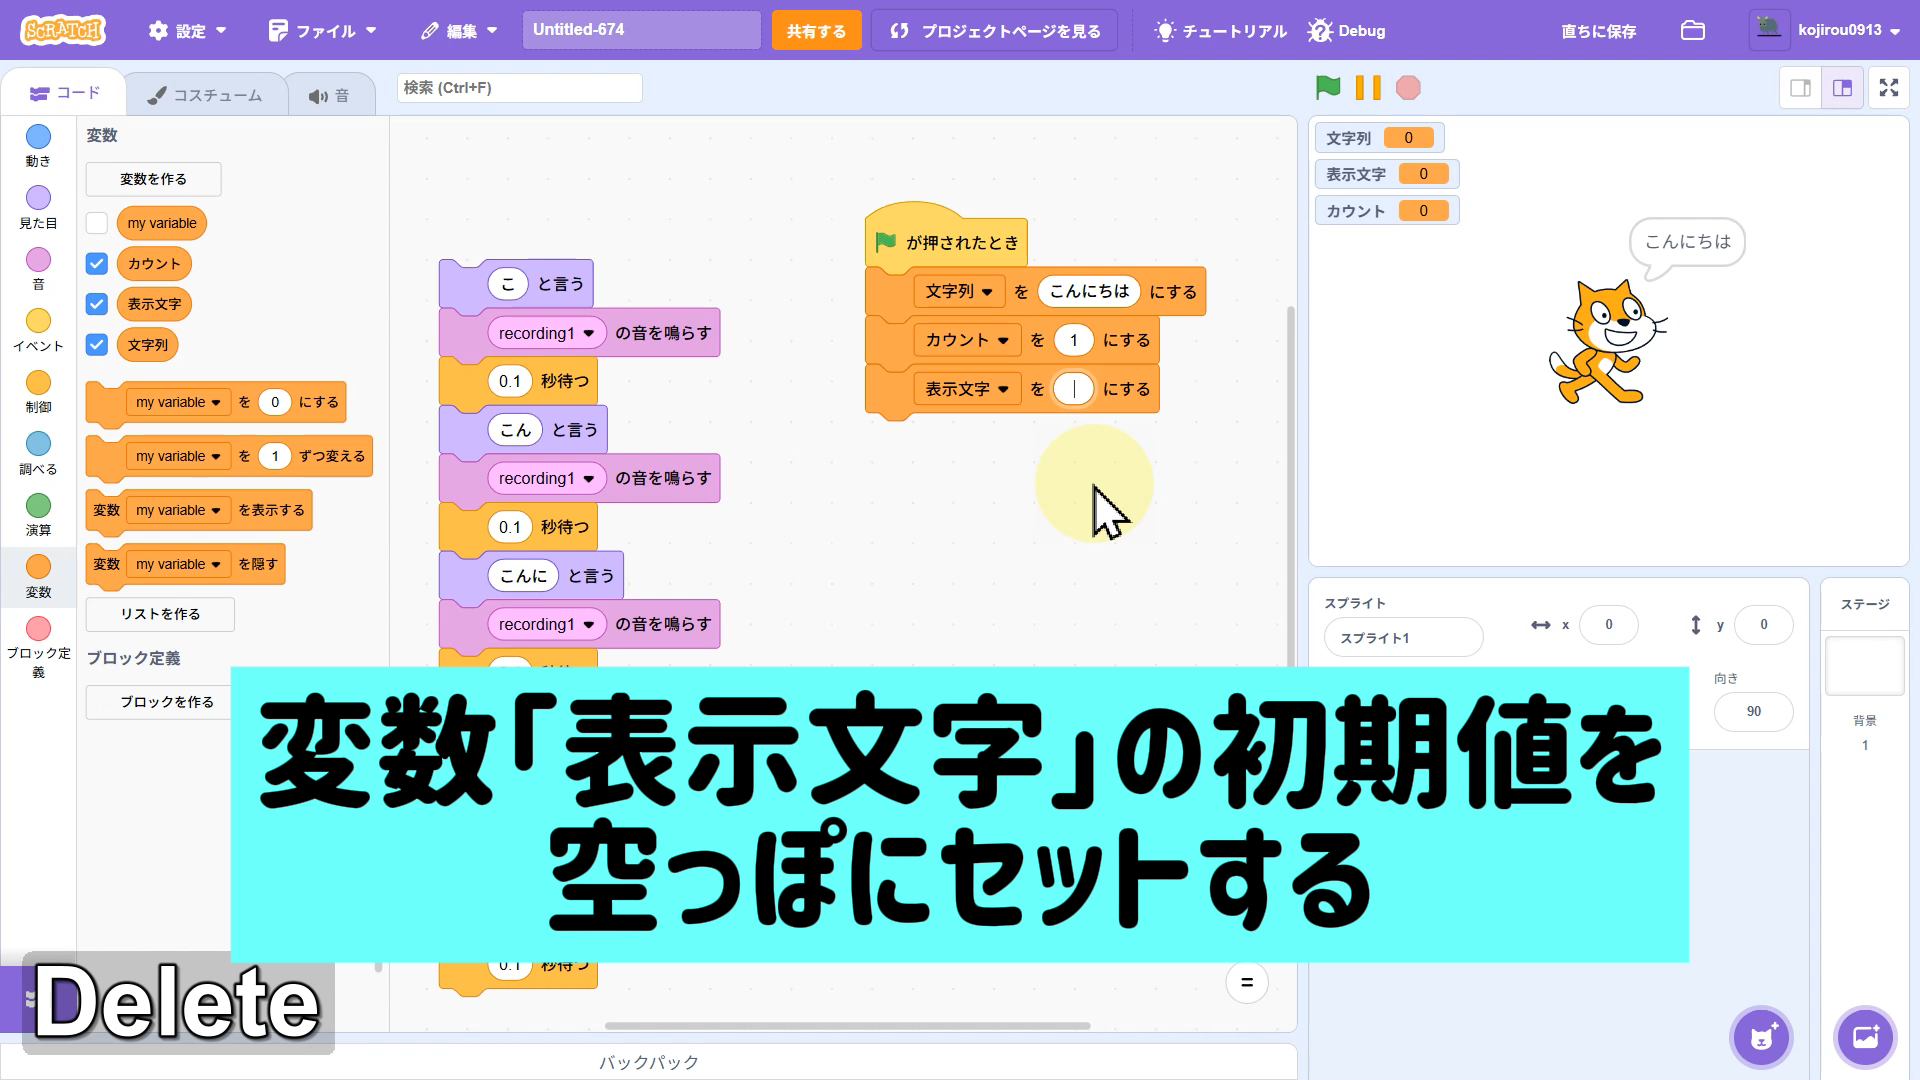Click the choose a sprite button
The image size is (1920, 1080).
(1761, 1037)
